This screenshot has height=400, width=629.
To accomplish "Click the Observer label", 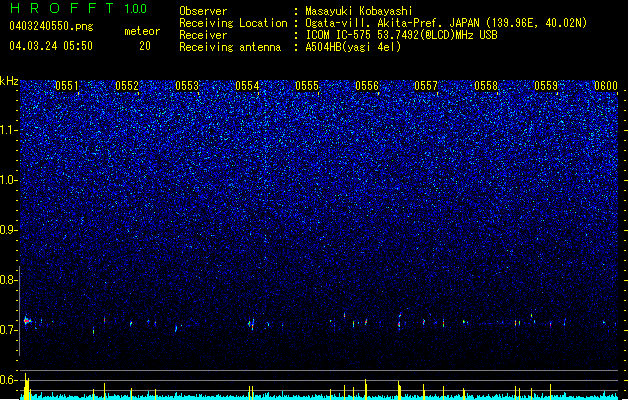I will (x=203, y=11).
